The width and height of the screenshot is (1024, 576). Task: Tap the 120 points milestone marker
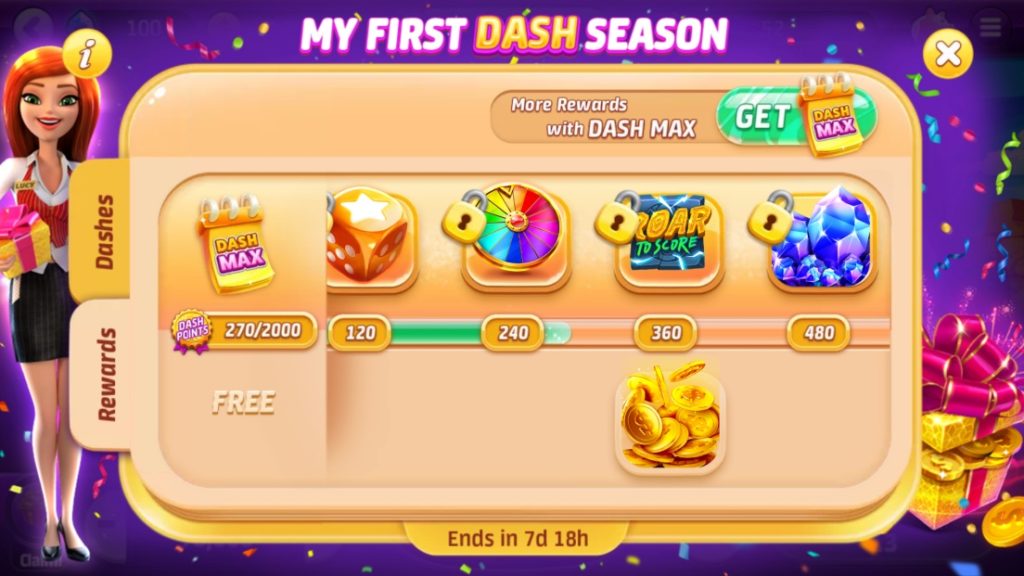click(x=360, y=332)
